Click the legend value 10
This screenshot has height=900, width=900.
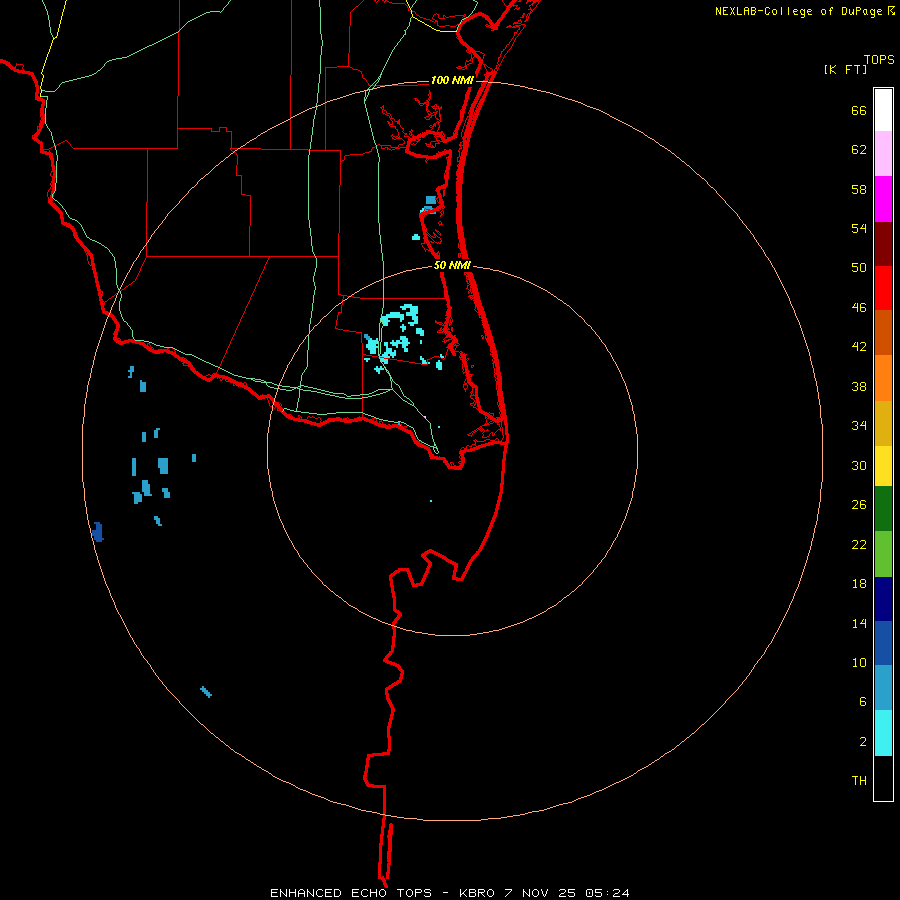point(859,662)
